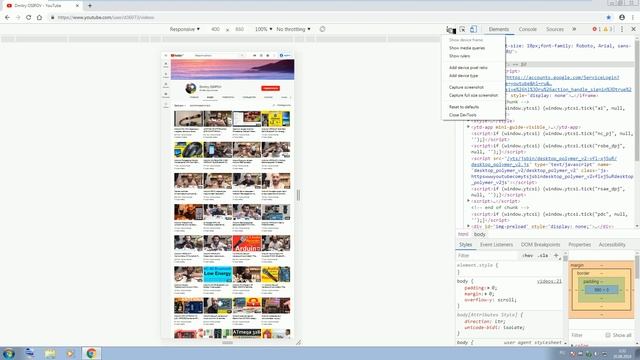Open Home in YouTube mini sidebar
This screenshot has width=640, height=360.
tap(166, 65)
